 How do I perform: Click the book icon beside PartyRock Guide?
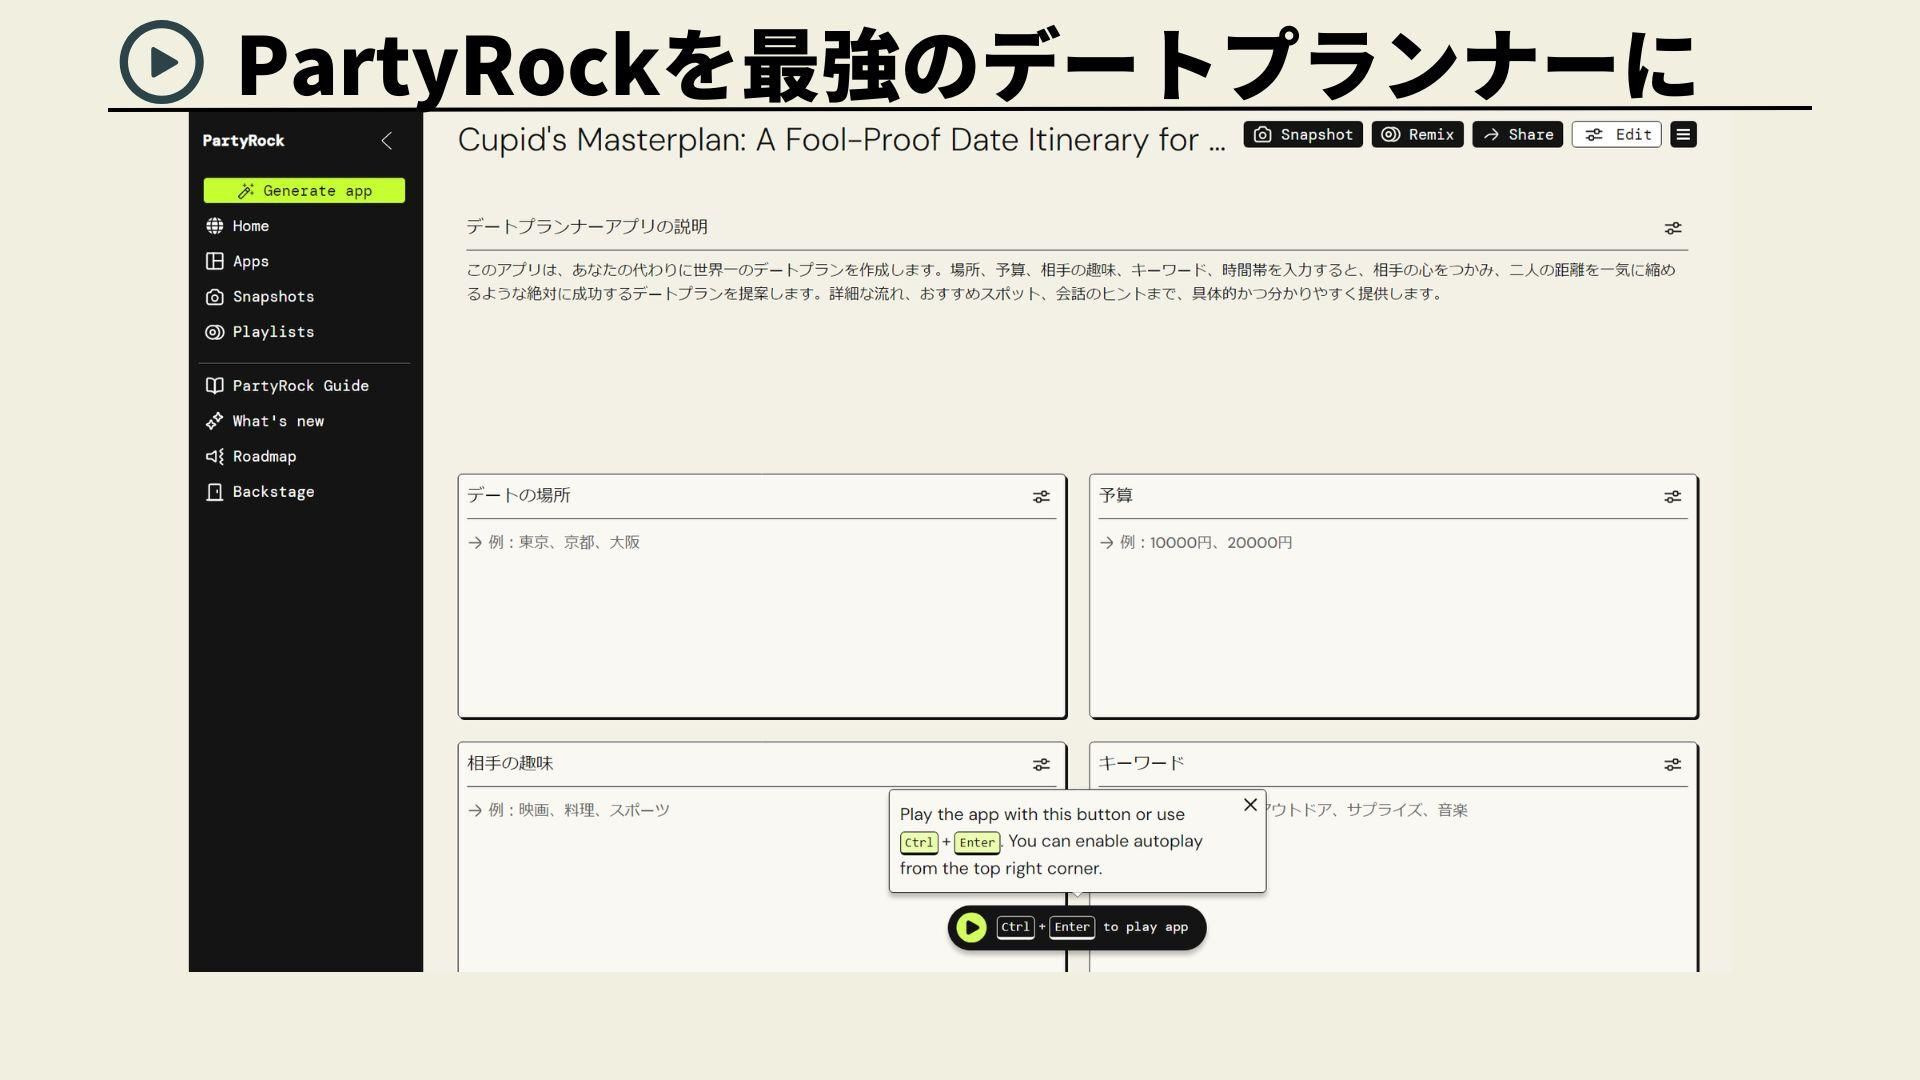214,386
